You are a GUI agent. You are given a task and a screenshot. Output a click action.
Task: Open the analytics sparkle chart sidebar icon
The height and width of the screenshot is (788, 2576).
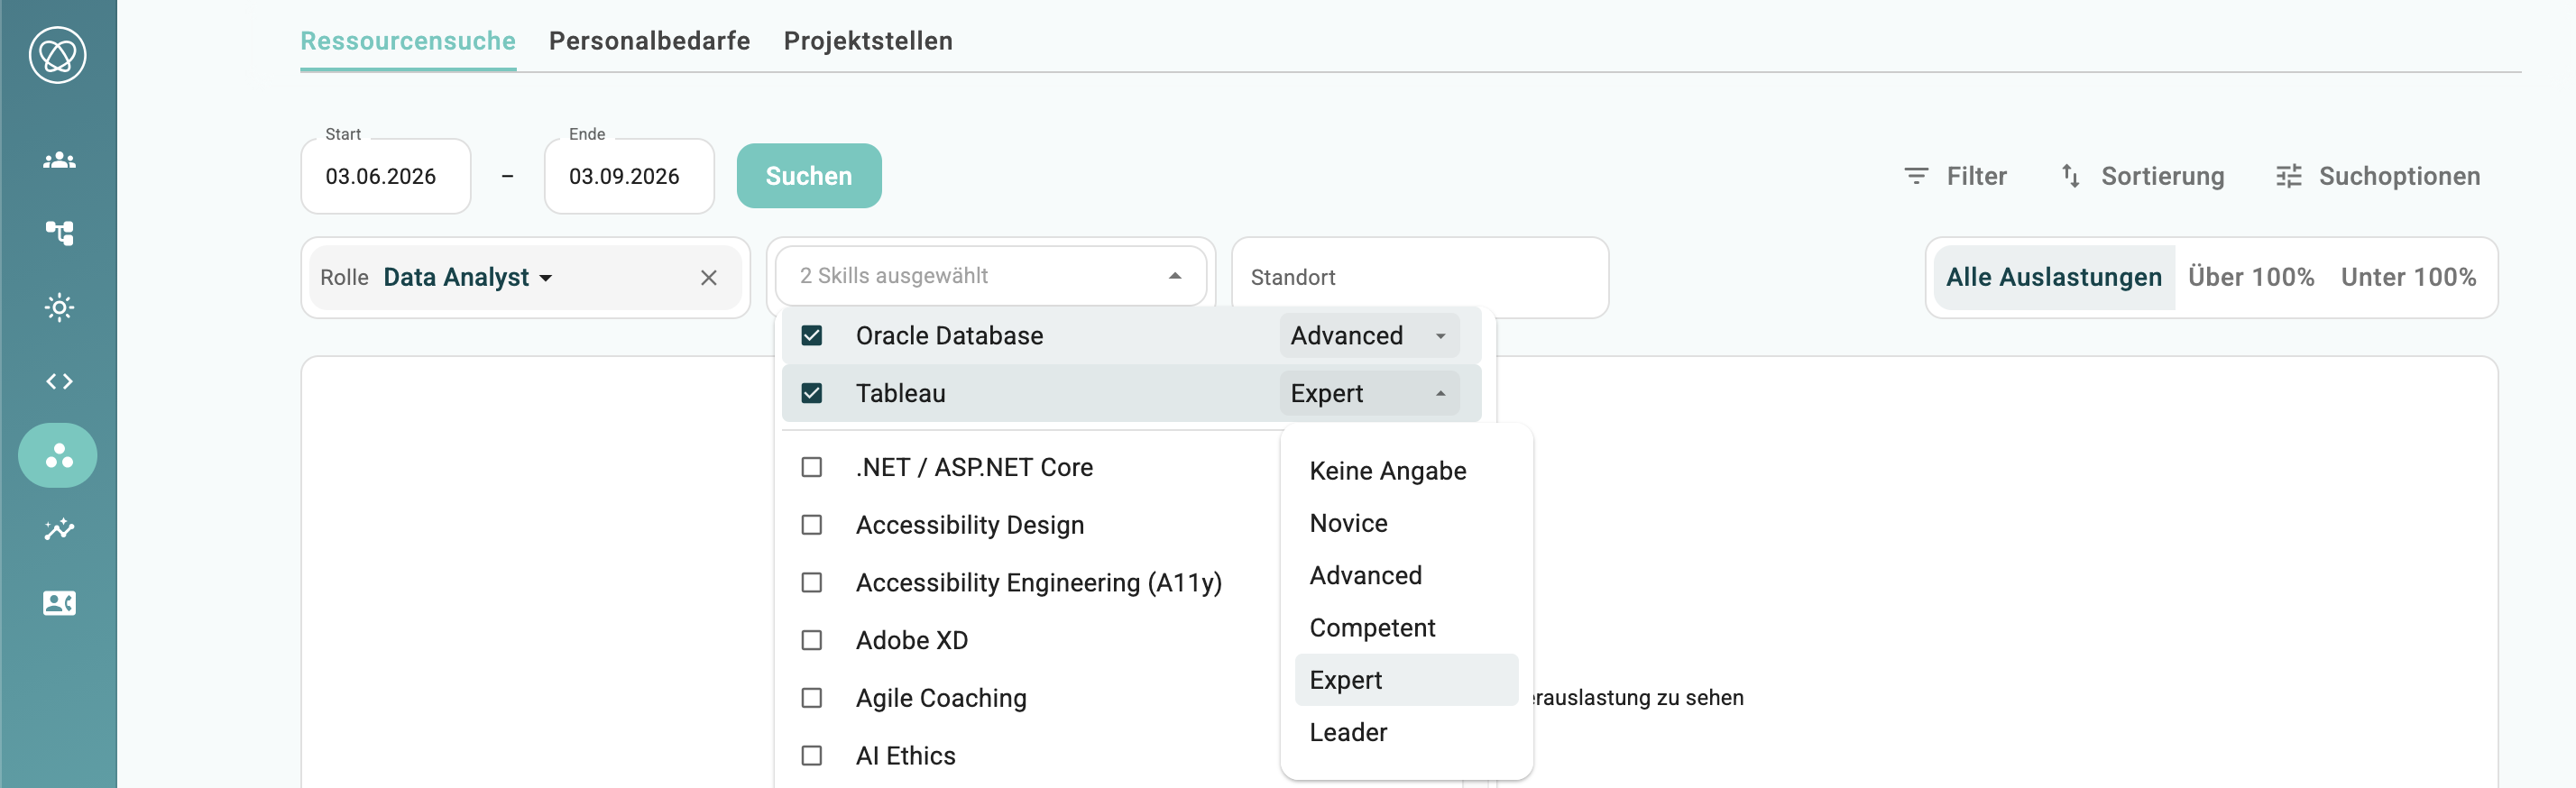tap(59, 529)
